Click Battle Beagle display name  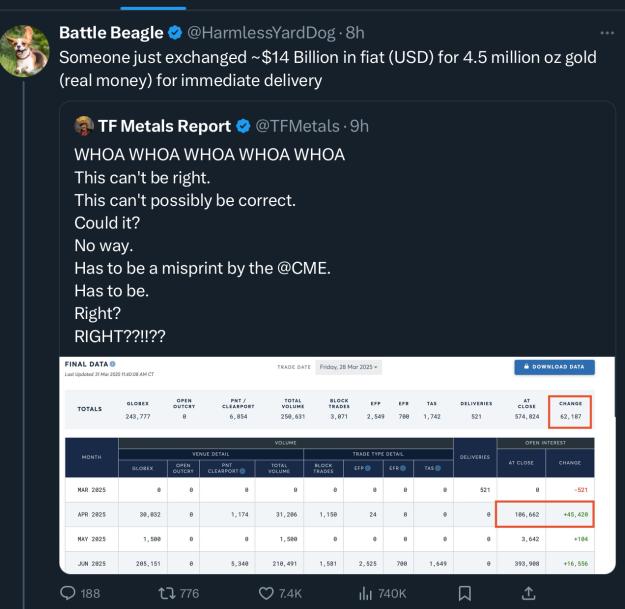pos(111,33)
